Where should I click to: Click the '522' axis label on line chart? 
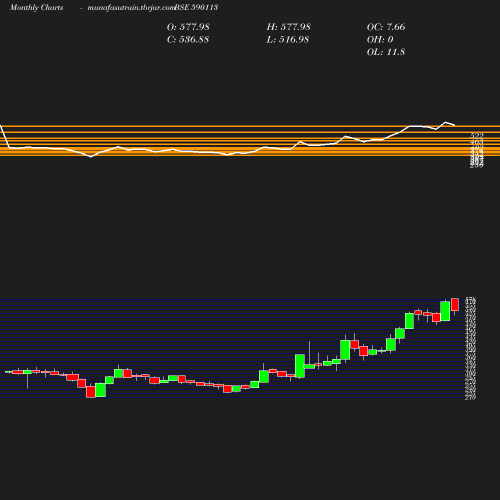tap(477, 136)
